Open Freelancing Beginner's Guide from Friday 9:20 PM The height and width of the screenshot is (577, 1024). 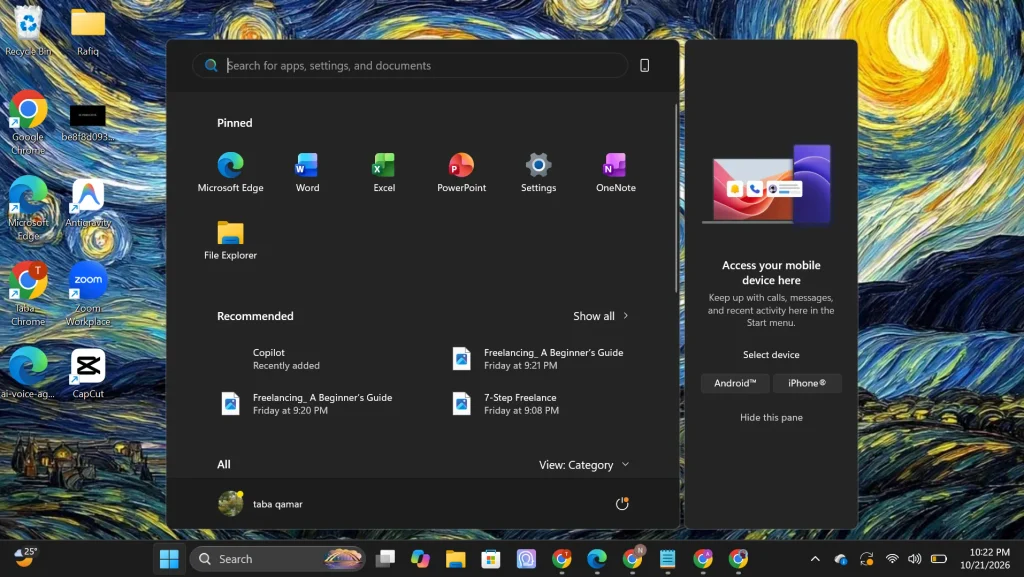(x=306, y=403)
